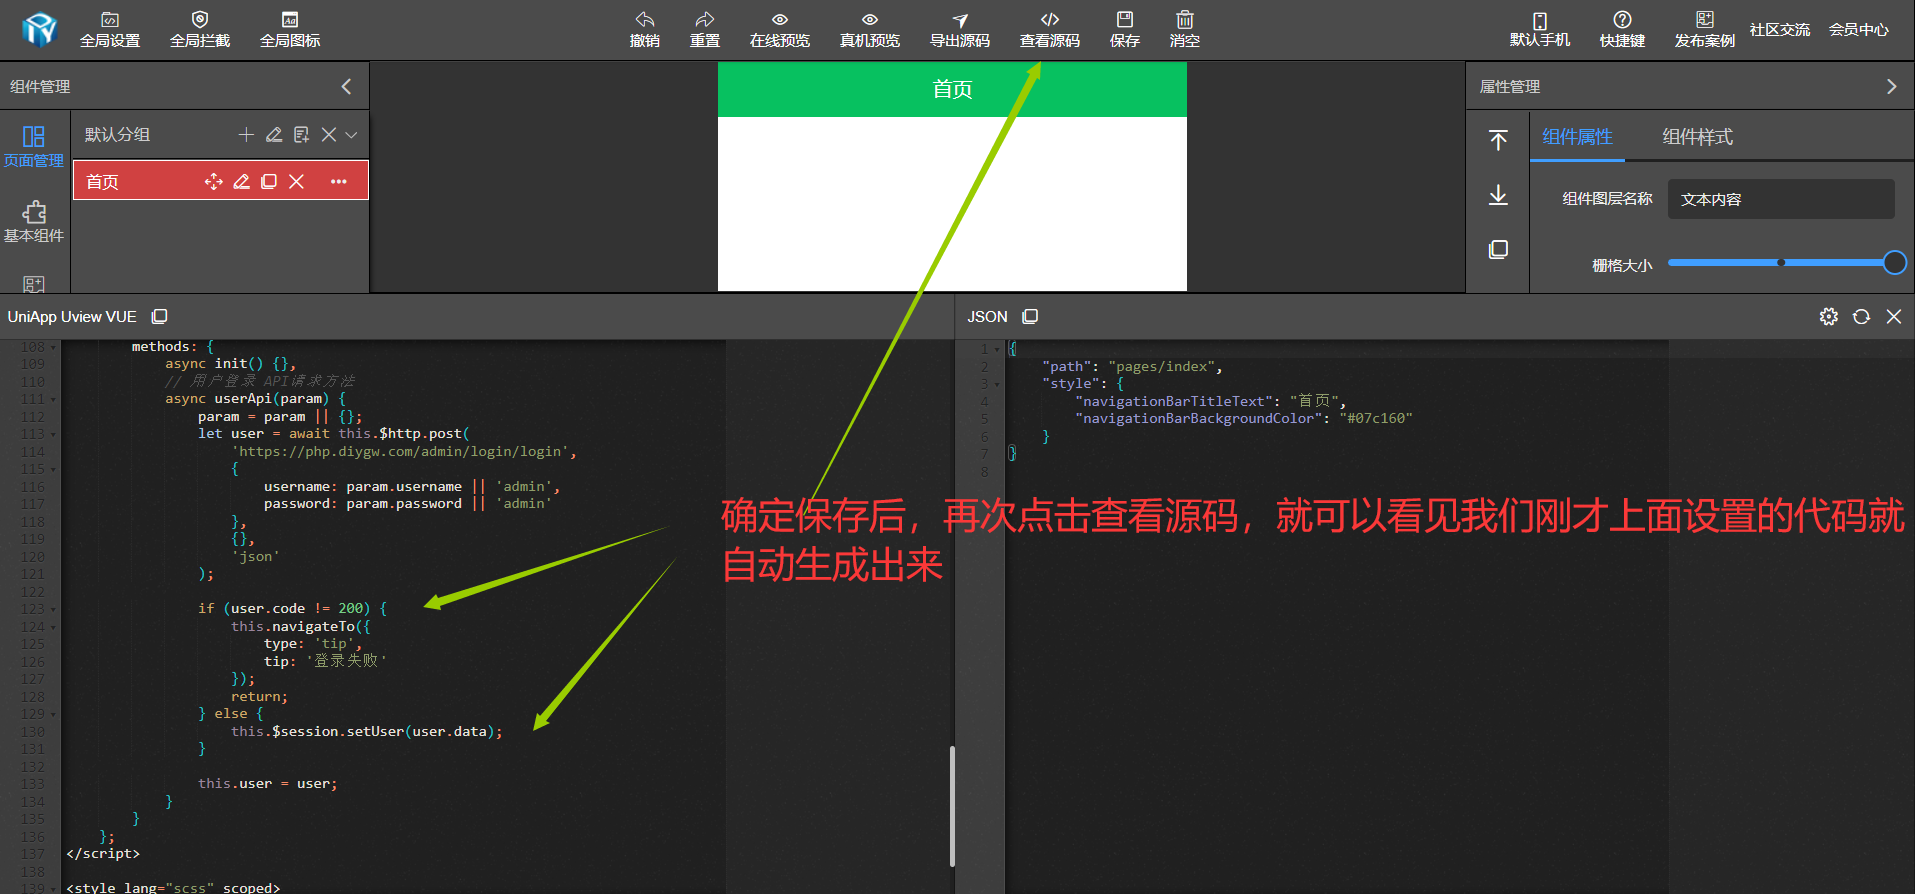Open 真机预览 device preview
1915x894 pixels.
pyautogui.click(x=870, y=30)
